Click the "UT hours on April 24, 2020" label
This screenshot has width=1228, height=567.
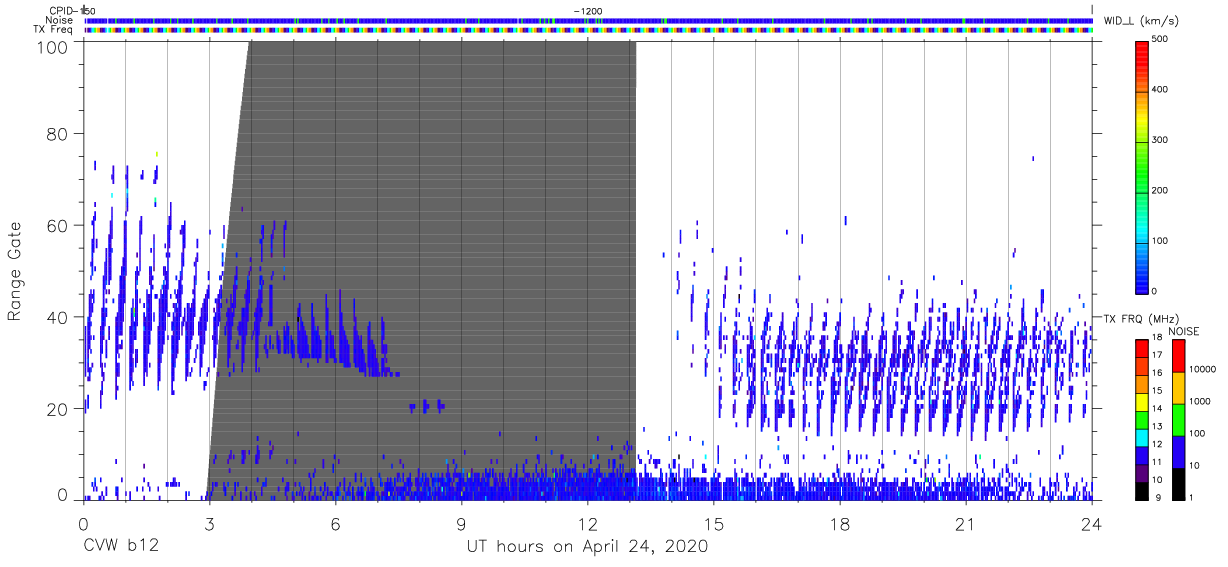pos(587,547)
